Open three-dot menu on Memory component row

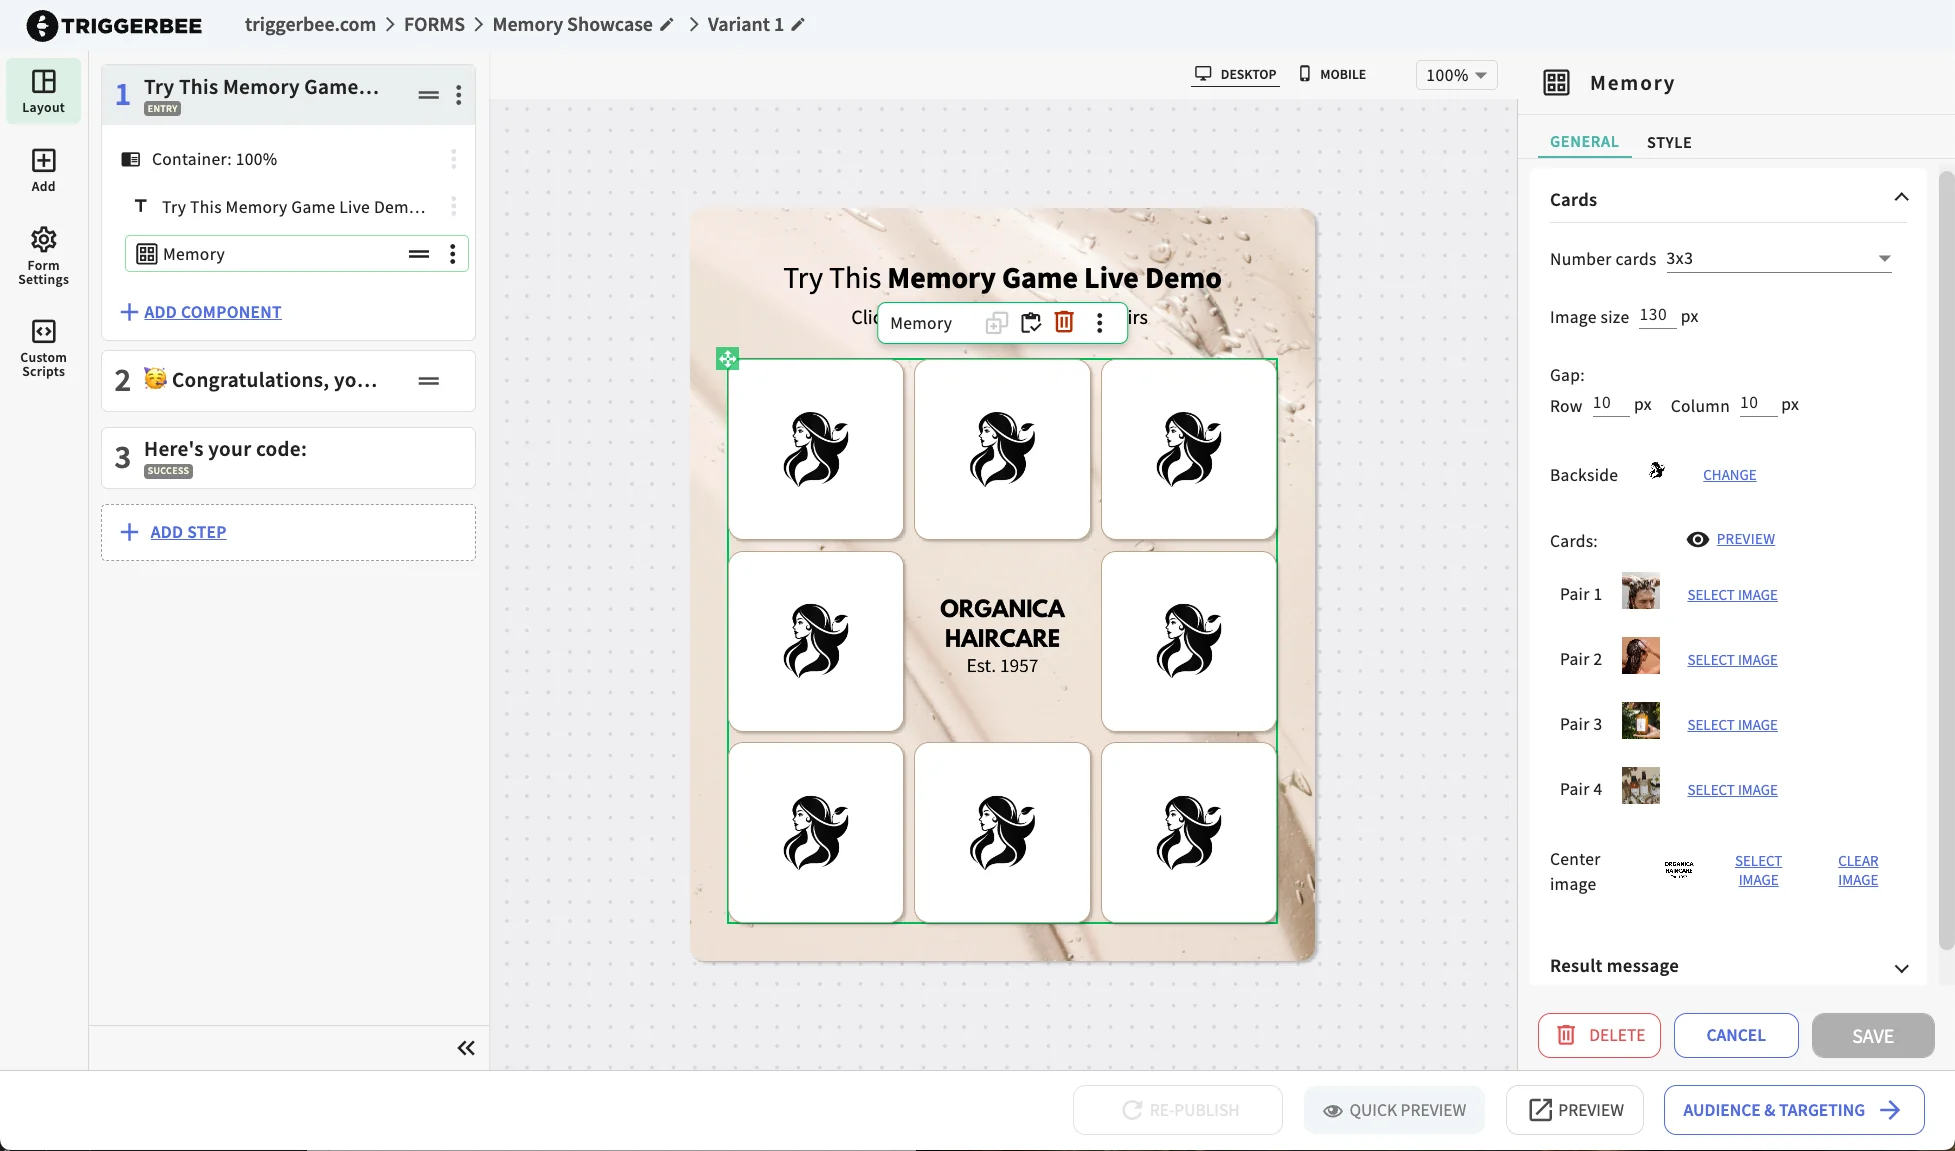(x=452, y=254)
